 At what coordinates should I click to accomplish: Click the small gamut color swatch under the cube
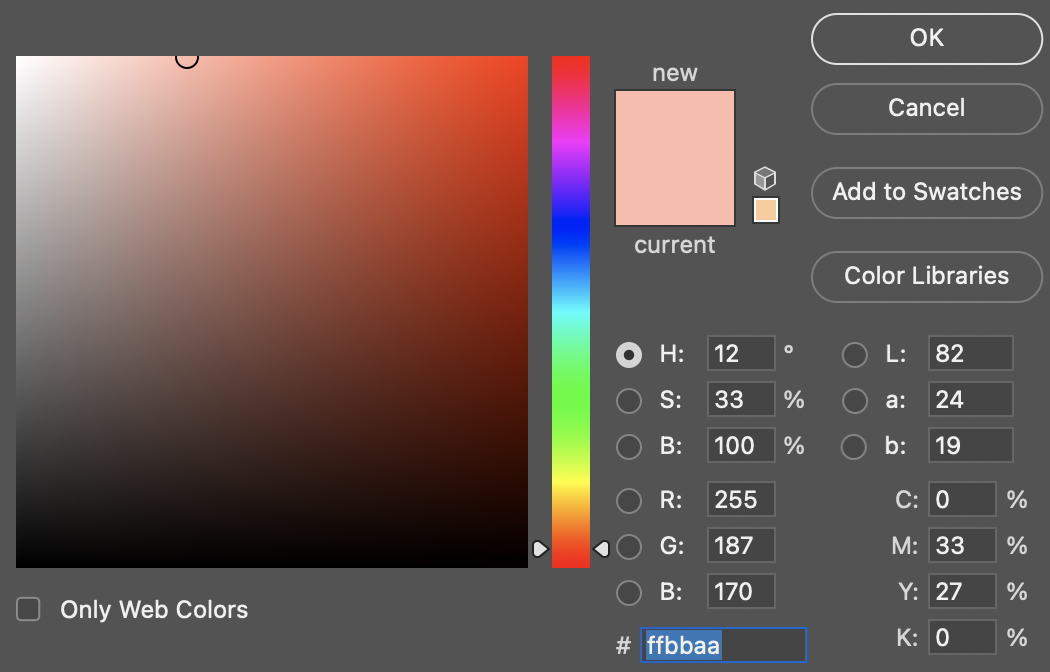tap(765, 210)
